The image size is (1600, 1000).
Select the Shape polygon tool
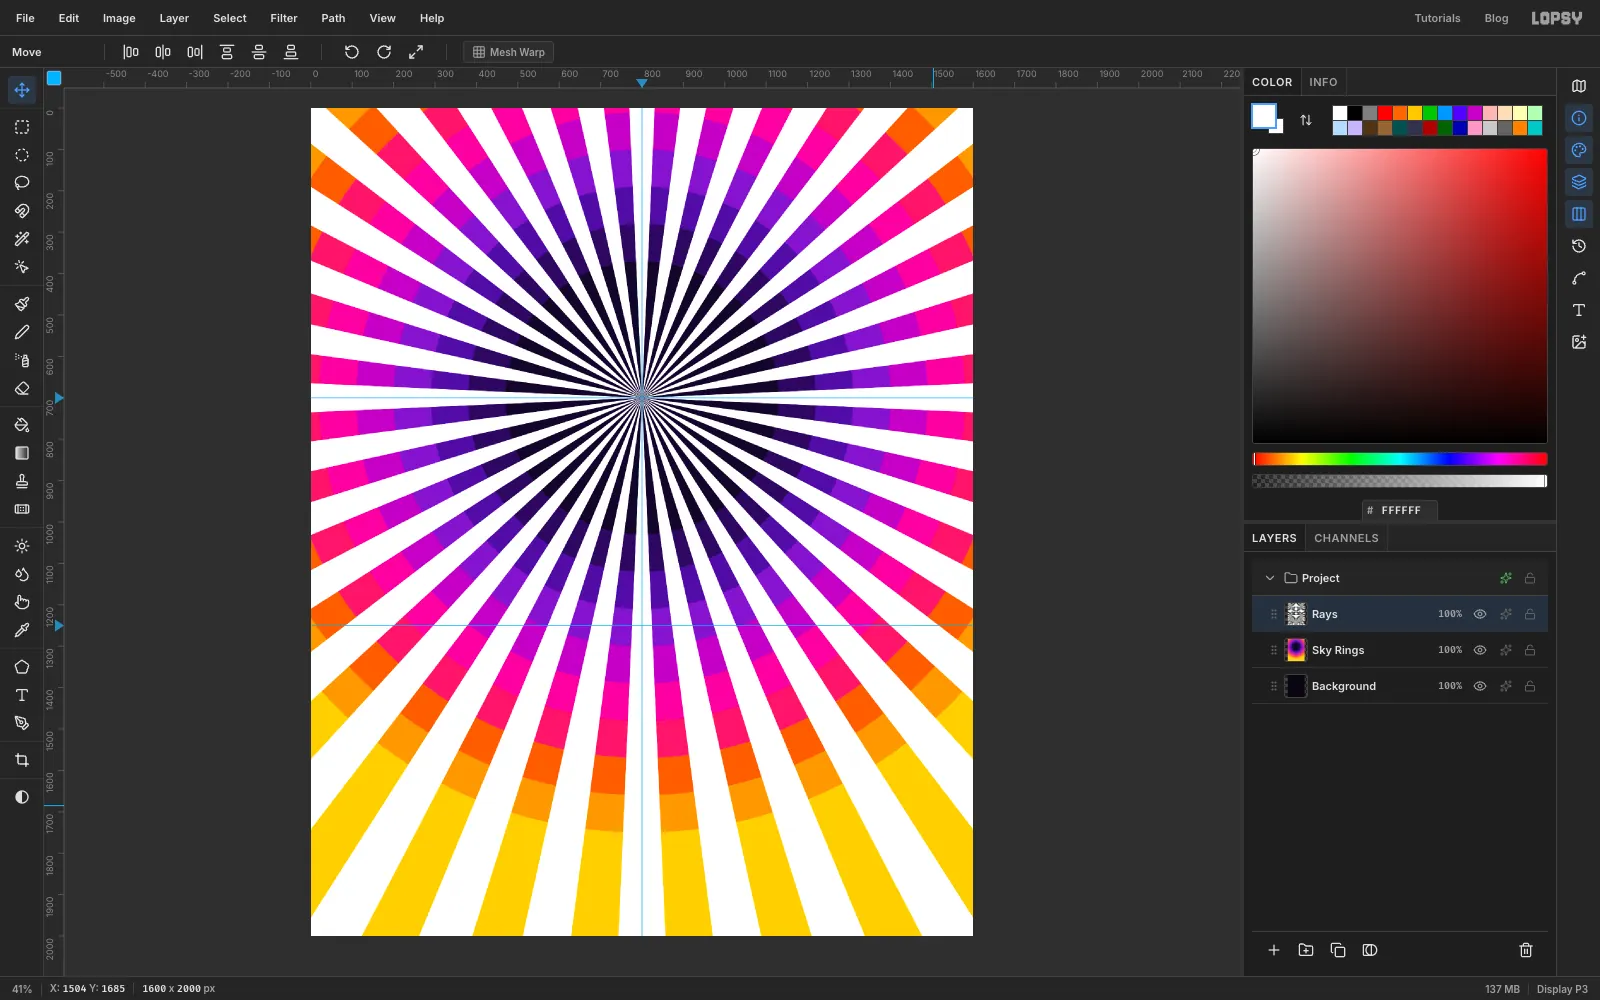point(22,667)
